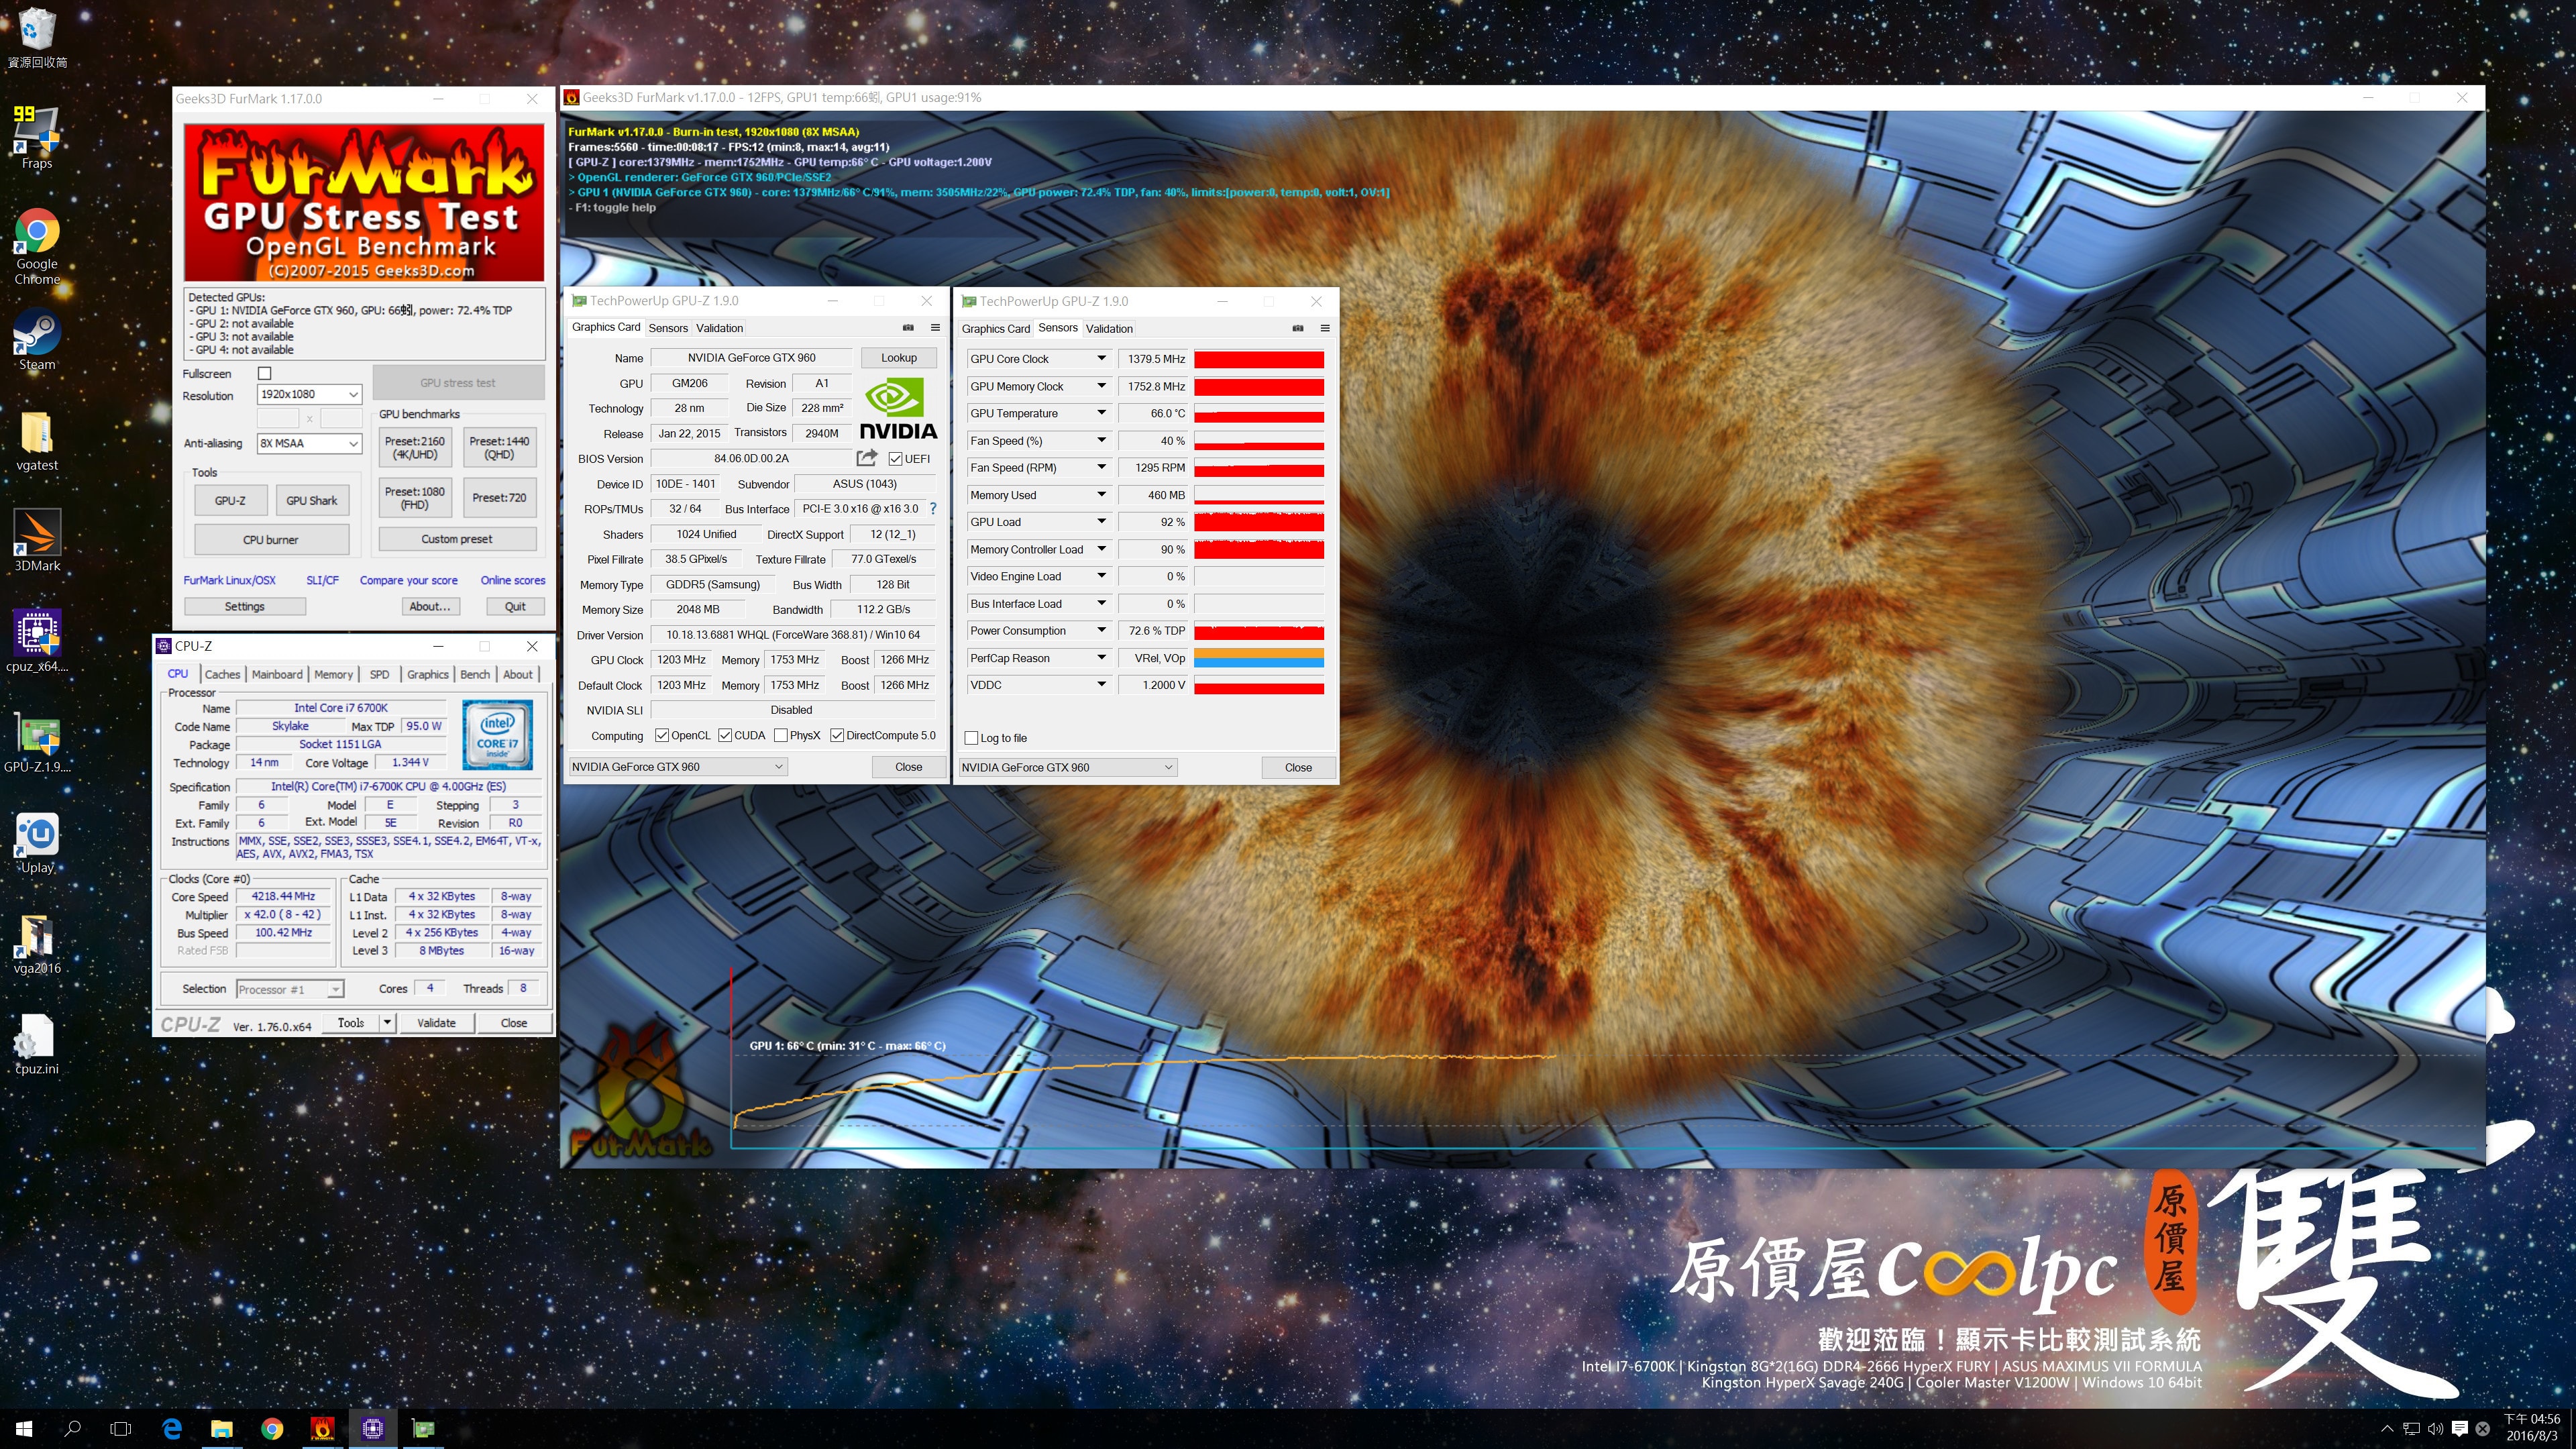Expand the PerfCap Reason sensor dropdown
Image resolution: width=2576 pixels, height=1449 pixels.
1101,657
